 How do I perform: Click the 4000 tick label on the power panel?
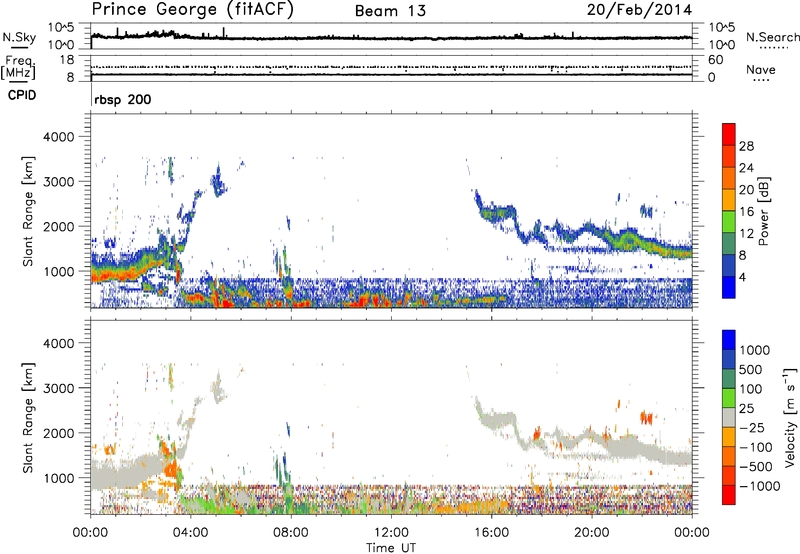tap(59, 137)
